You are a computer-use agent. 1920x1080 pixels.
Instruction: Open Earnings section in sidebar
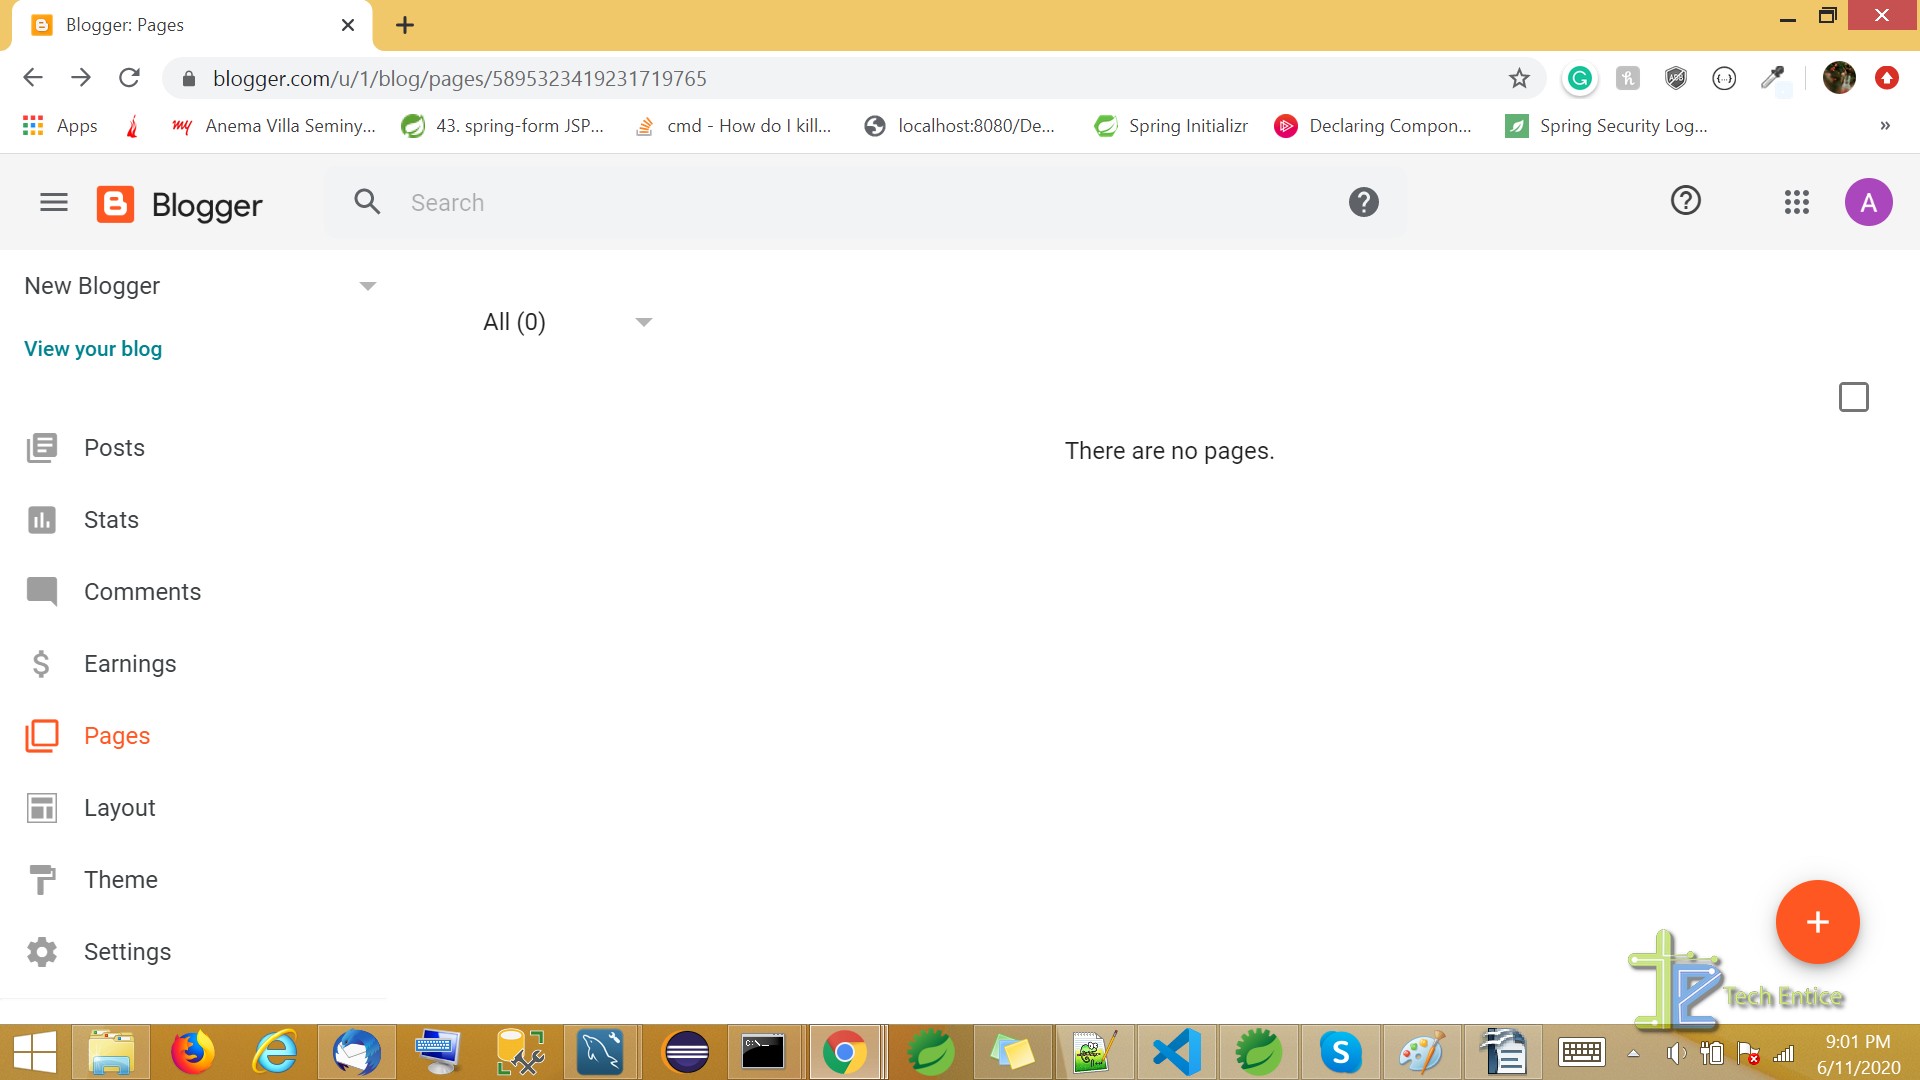pyautogui.click(x=129, y=663)
